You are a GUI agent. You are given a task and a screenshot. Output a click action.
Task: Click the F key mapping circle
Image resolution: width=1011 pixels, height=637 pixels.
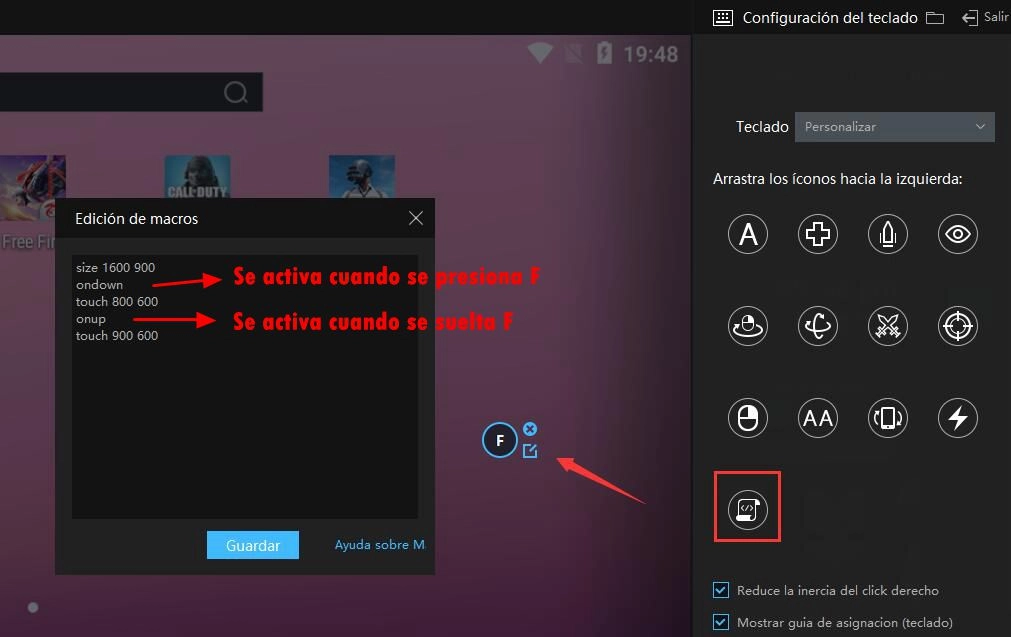(x=500, y=440)
